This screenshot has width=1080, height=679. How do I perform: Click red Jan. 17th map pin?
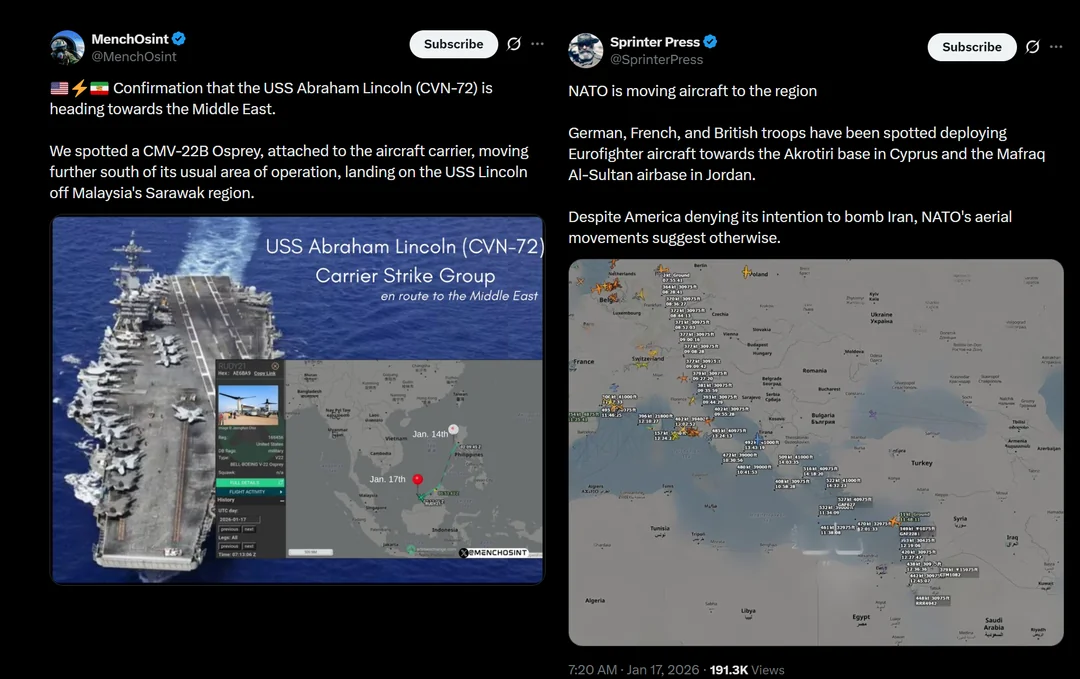(x=418, y=481)
